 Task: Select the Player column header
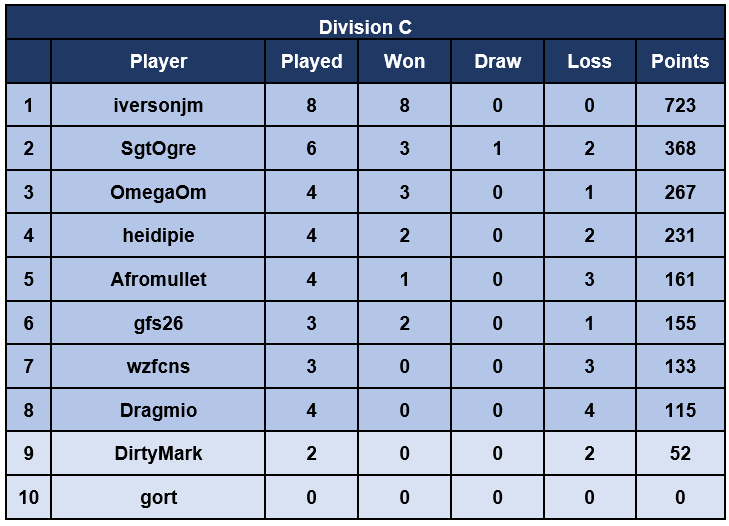pos(158,62)
